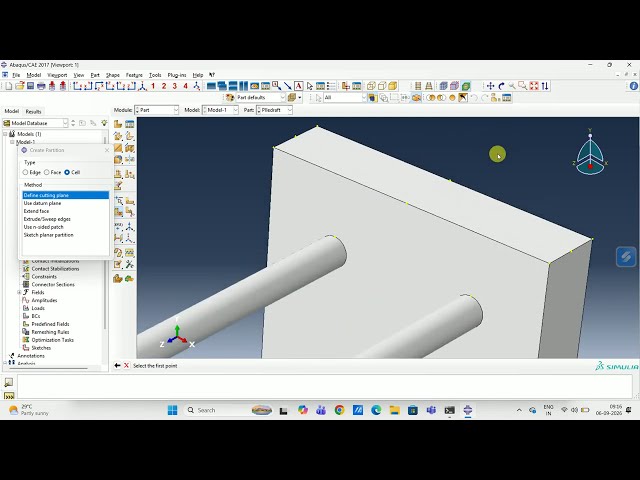Select the Pan view tool
640x480 pixels.
pos(490,86)
